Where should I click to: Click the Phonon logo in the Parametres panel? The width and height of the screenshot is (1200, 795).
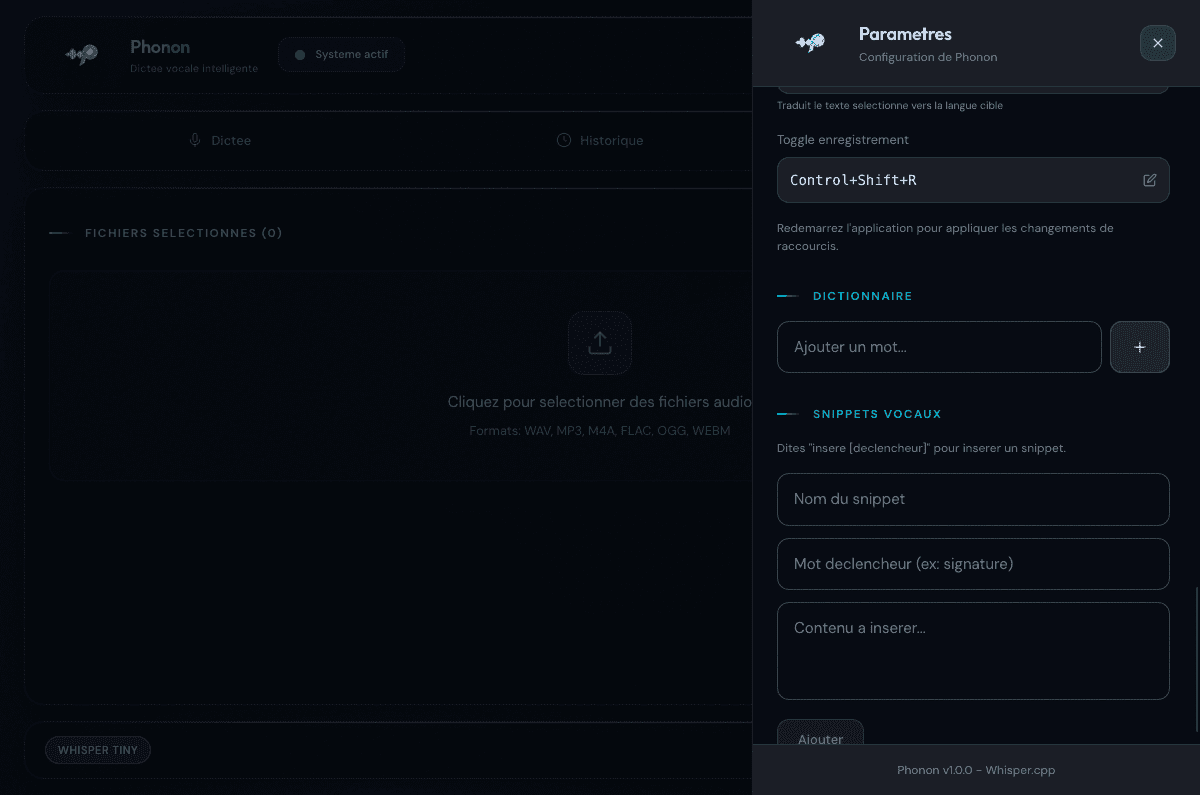(x=810, y=43)
